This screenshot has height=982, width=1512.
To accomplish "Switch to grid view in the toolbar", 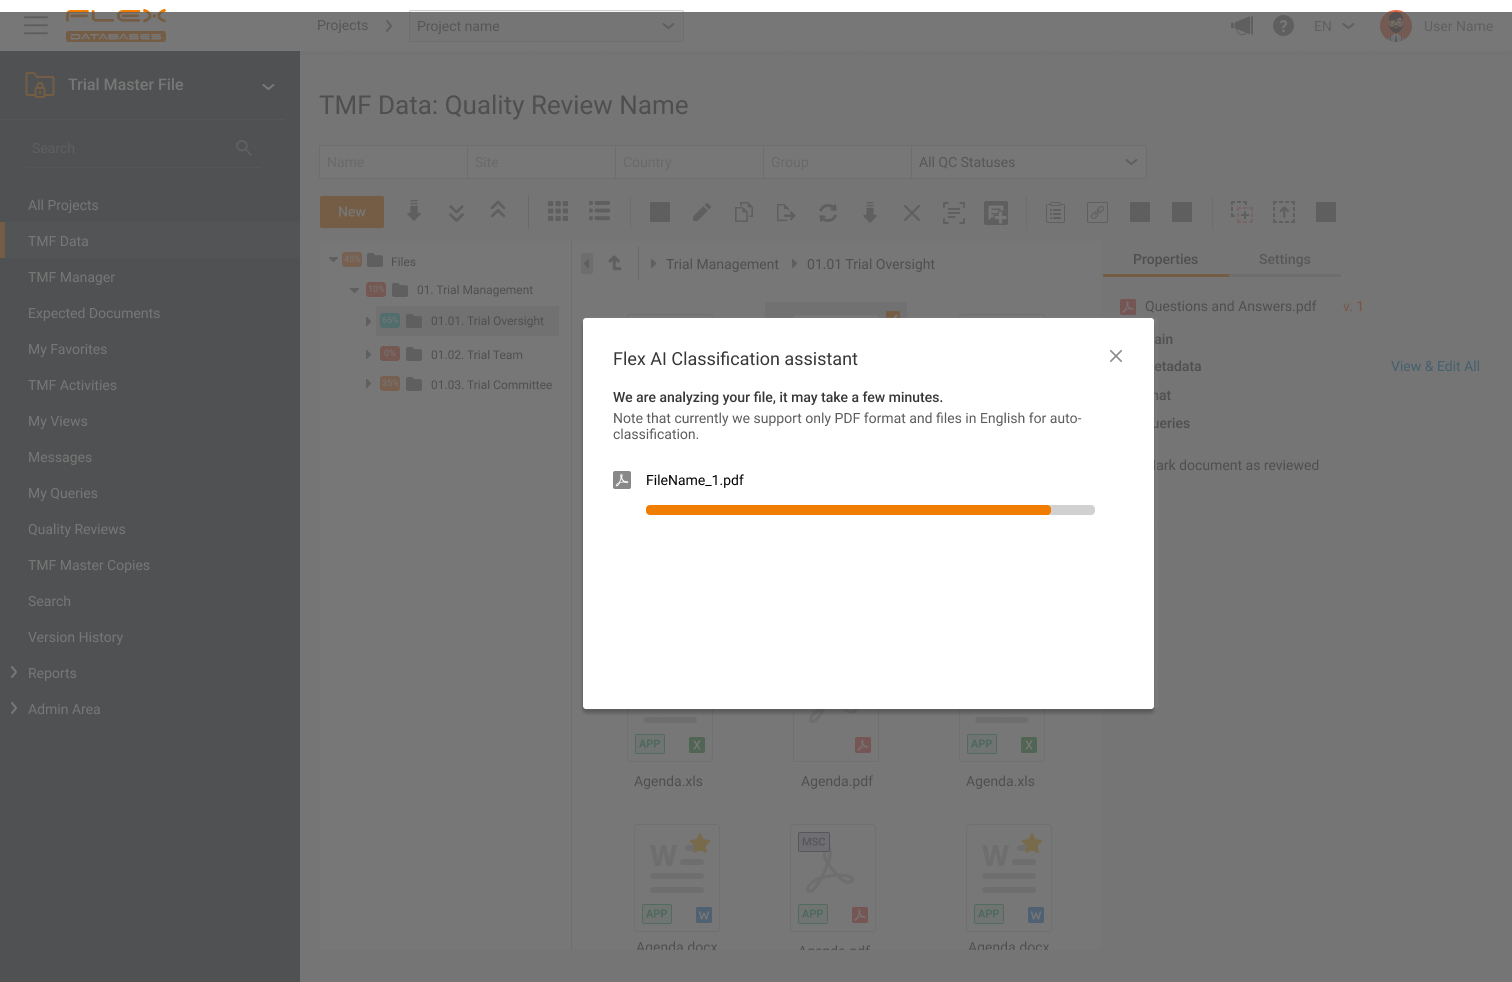I will [558, 211].
